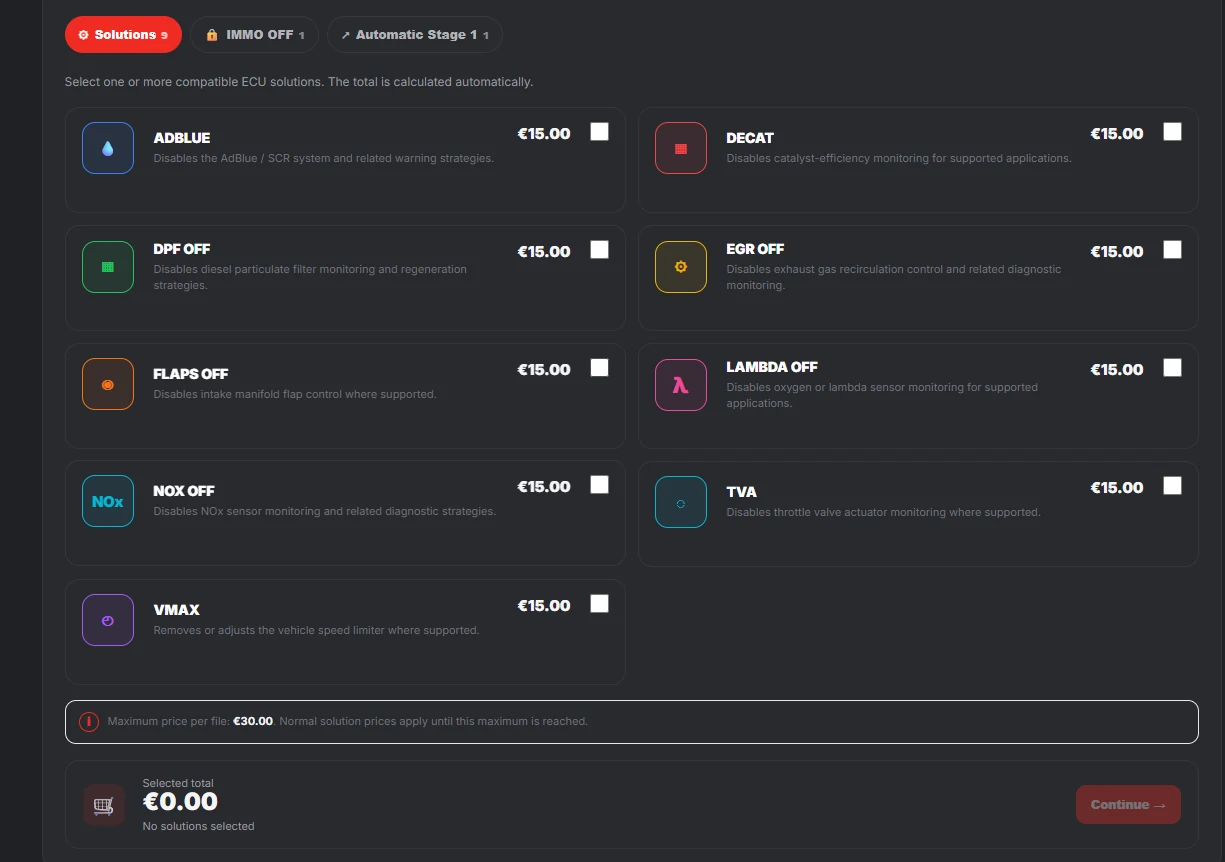1225x862 pixels.
Task: Click the LAMBDA OFF title
Action: coord(772,367)
